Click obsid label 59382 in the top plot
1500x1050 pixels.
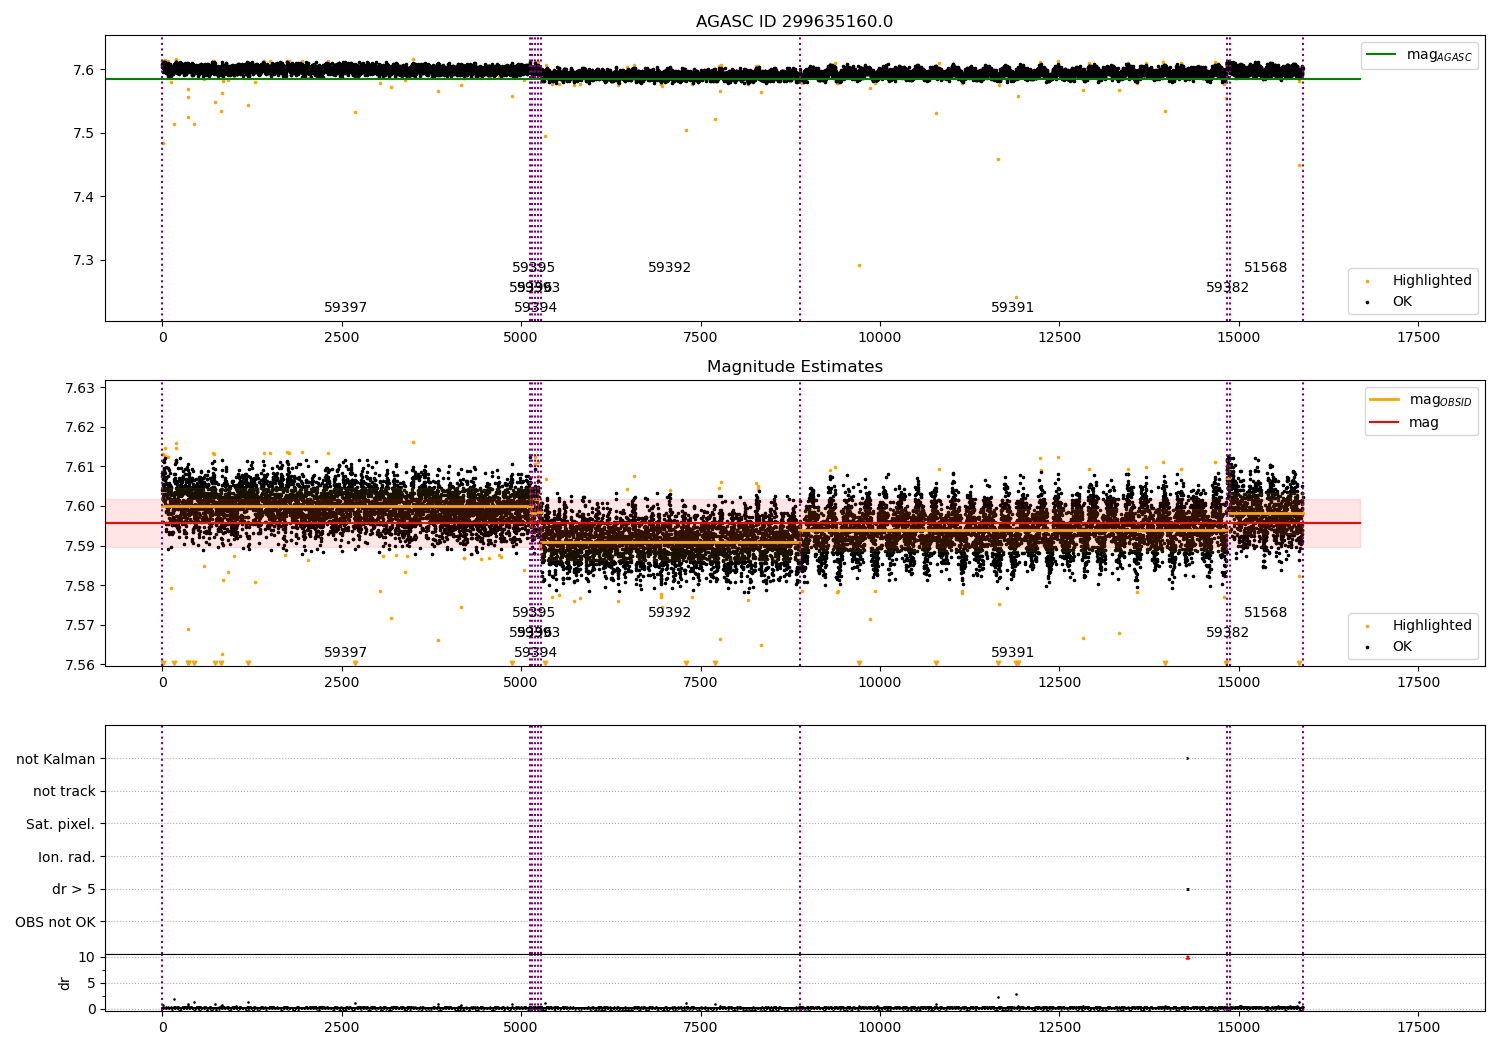1227,288
